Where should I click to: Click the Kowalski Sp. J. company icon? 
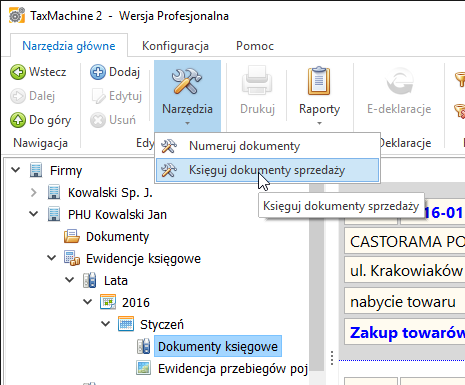tap(54, 192)
